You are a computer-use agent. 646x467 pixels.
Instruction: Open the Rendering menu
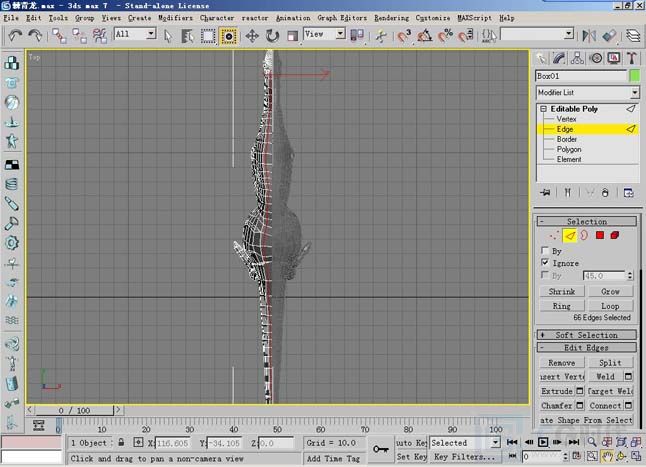391,18
